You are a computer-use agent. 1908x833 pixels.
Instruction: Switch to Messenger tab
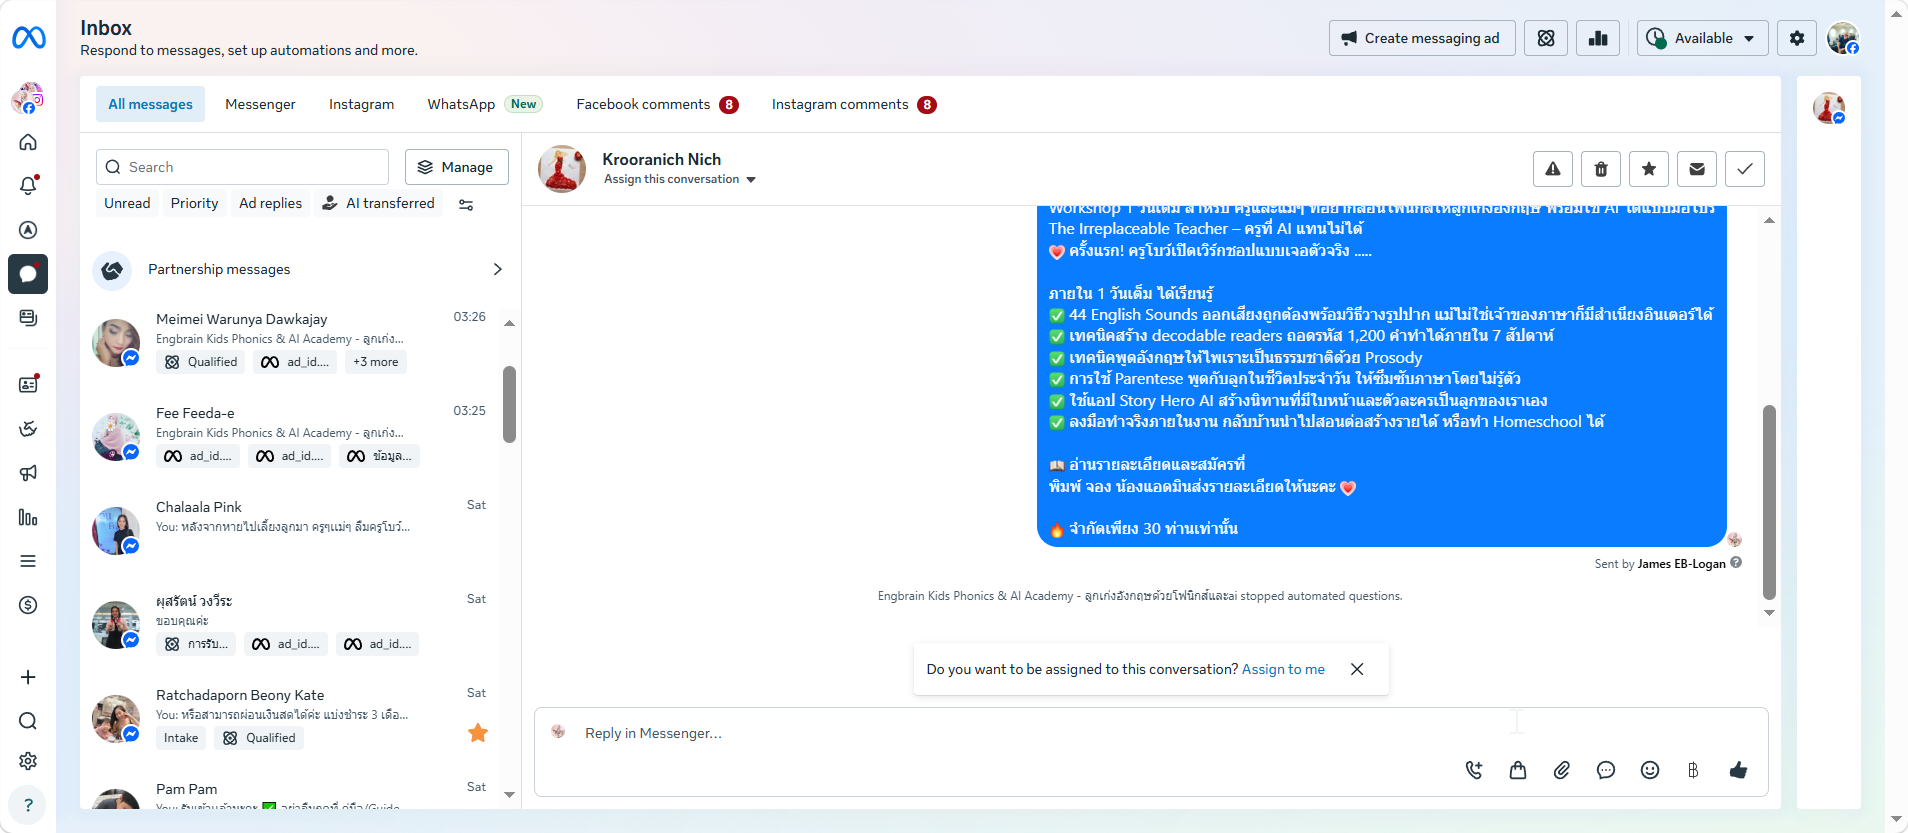coord(260,104)
